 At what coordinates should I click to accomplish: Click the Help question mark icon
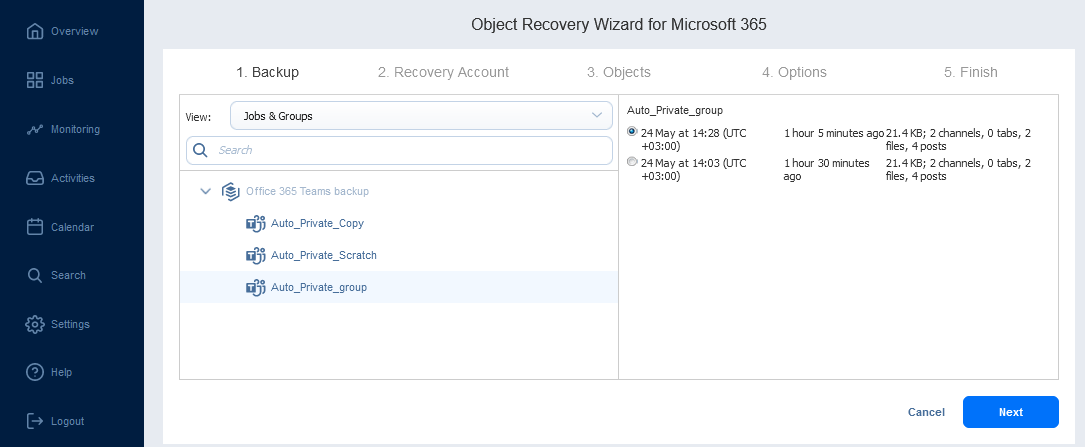click(x=35, y=372)
